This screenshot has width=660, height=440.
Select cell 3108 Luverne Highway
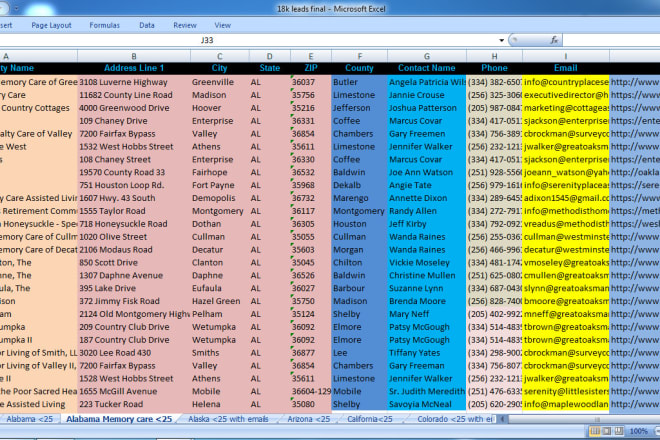(134, 82)
